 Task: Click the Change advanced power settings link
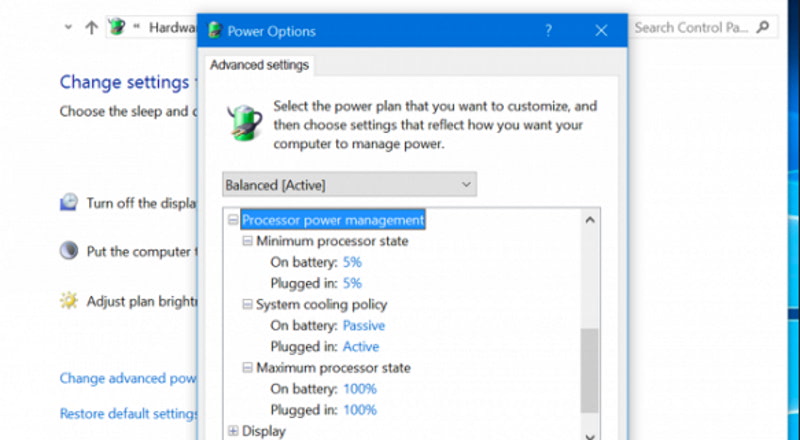click(128, 378)
